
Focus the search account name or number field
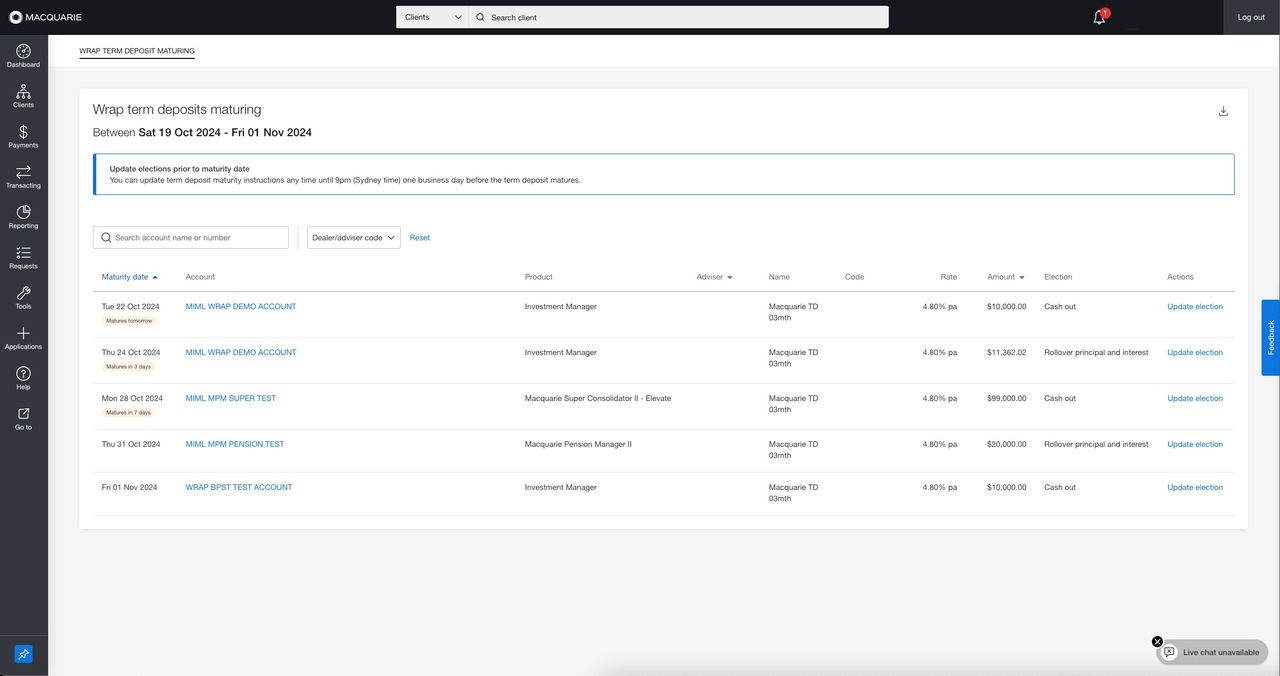(191, 237)
